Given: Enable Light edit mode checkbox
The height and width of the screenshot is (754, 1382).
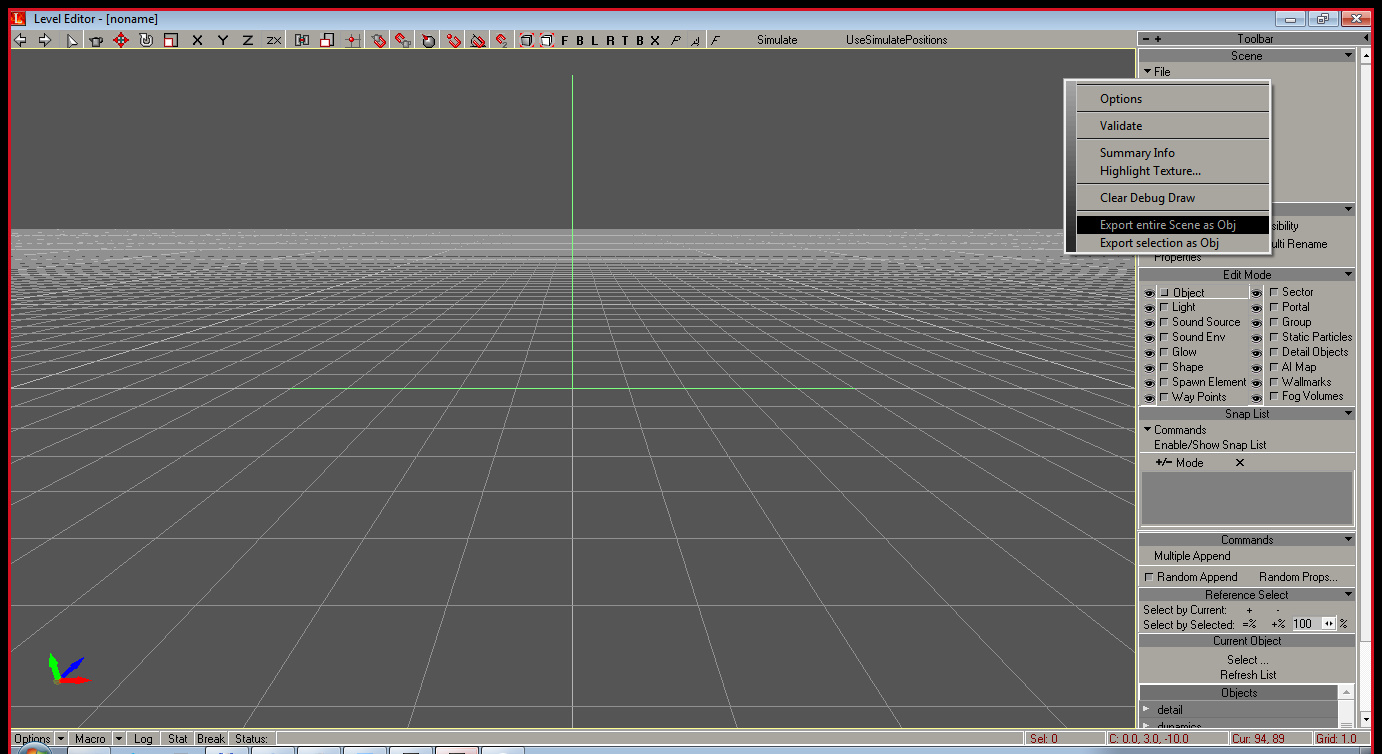Looking at the screenshot, I should (x=1164, y=308).
